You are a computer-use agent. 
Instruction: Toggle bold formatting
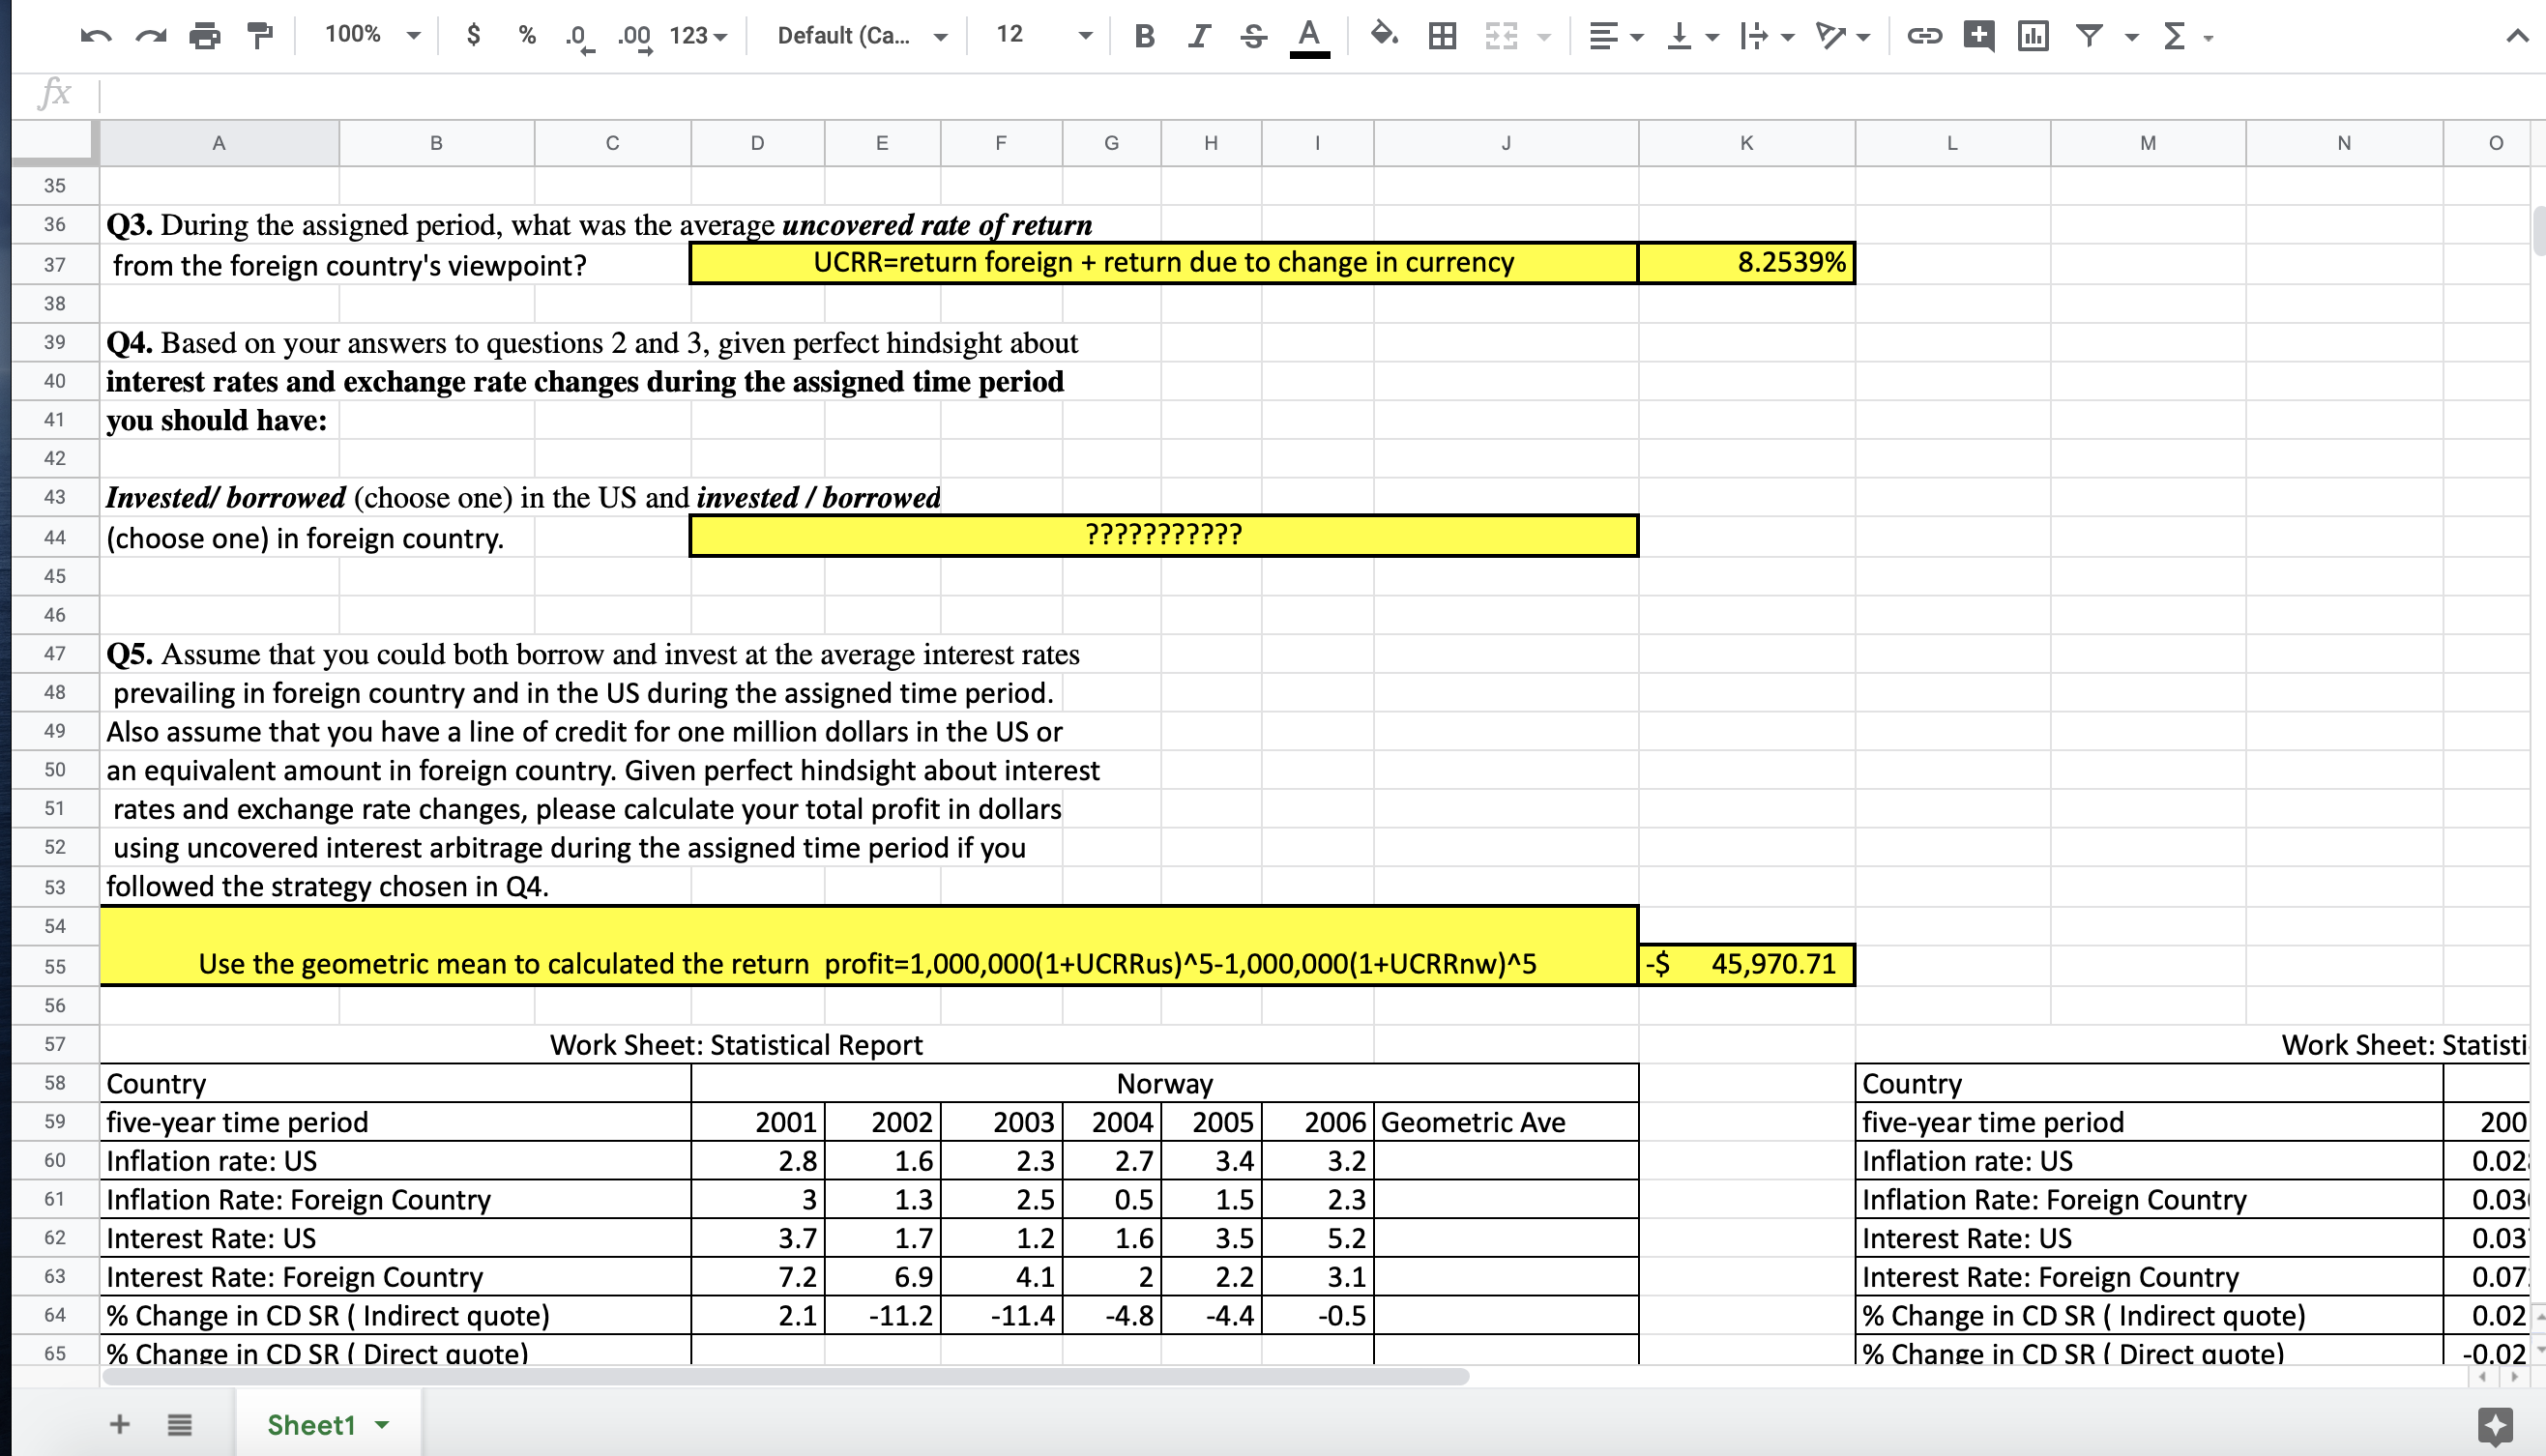[x=1145, y=37]
